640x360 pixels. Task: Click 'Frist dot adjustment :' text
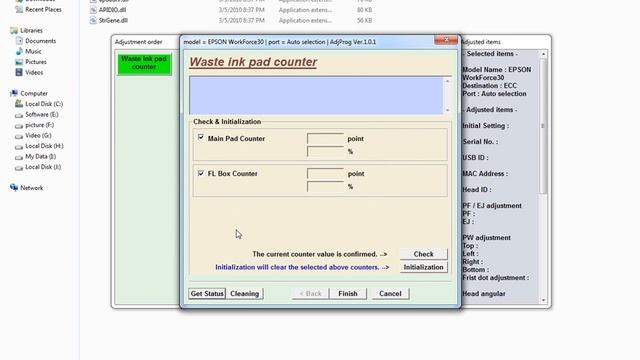coord(496,278)
